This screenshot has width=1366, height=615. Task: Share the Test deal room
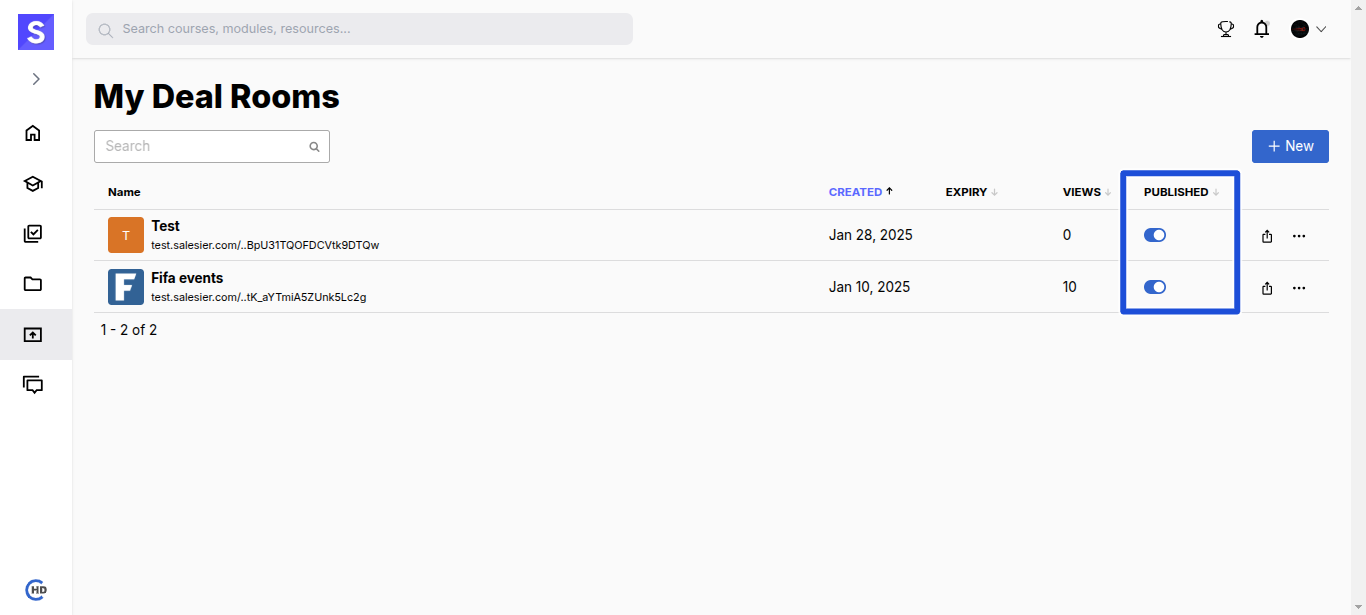1267,236
